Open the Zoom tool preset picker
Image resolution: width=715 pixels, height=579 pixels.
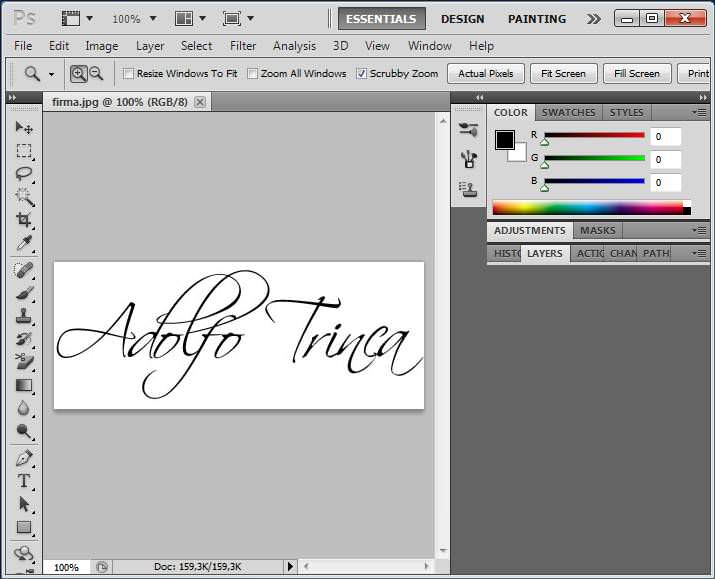(x=52, y=74)
